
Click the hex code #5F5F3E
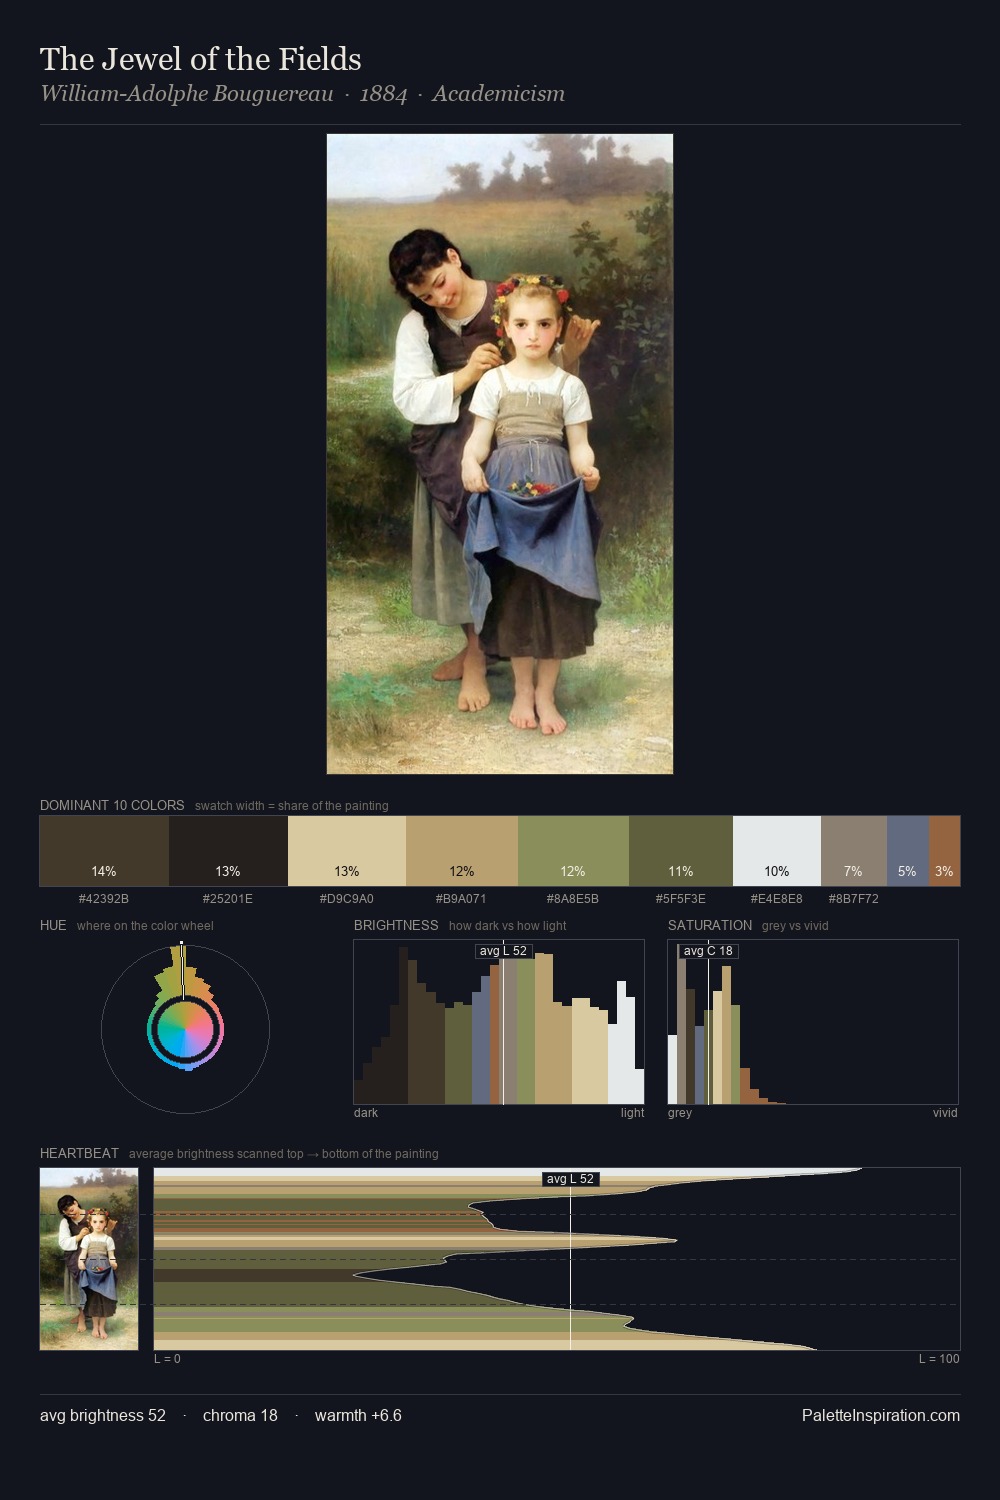pos(681,899)
